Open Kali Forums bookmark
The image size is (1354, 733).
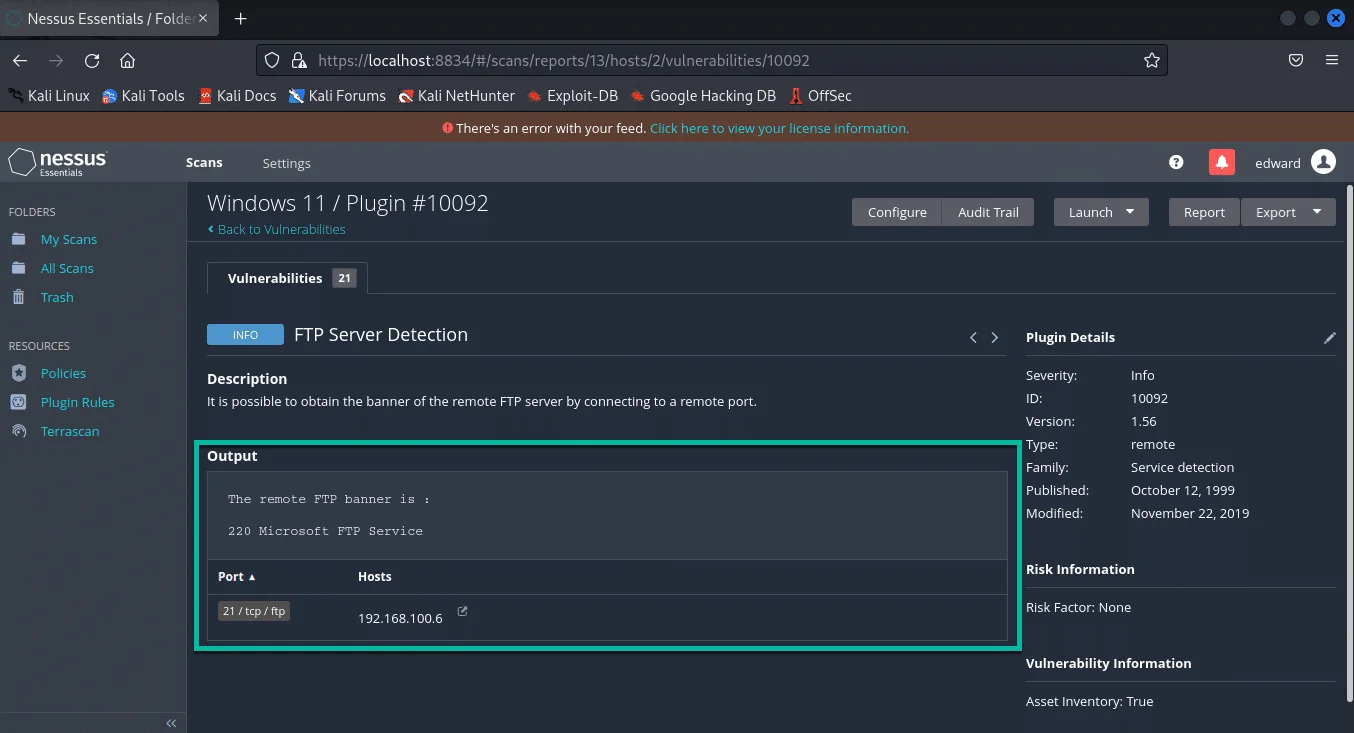337,96
